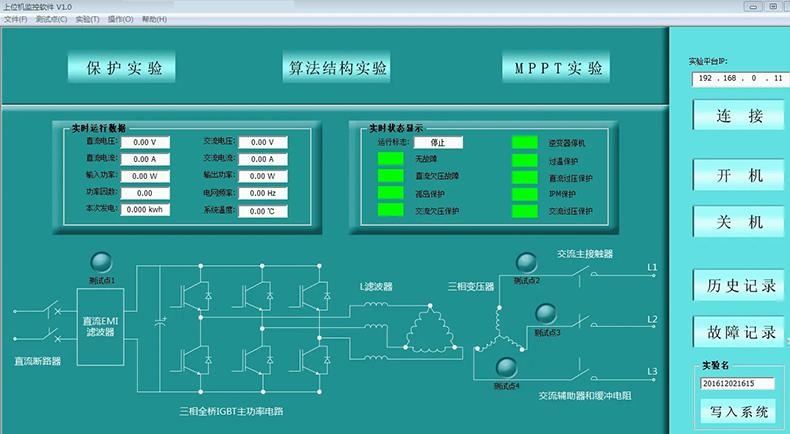This screenshot has height=434, width=790.
Task: Open the 帮助(H) menu
Action: point(155,19)
